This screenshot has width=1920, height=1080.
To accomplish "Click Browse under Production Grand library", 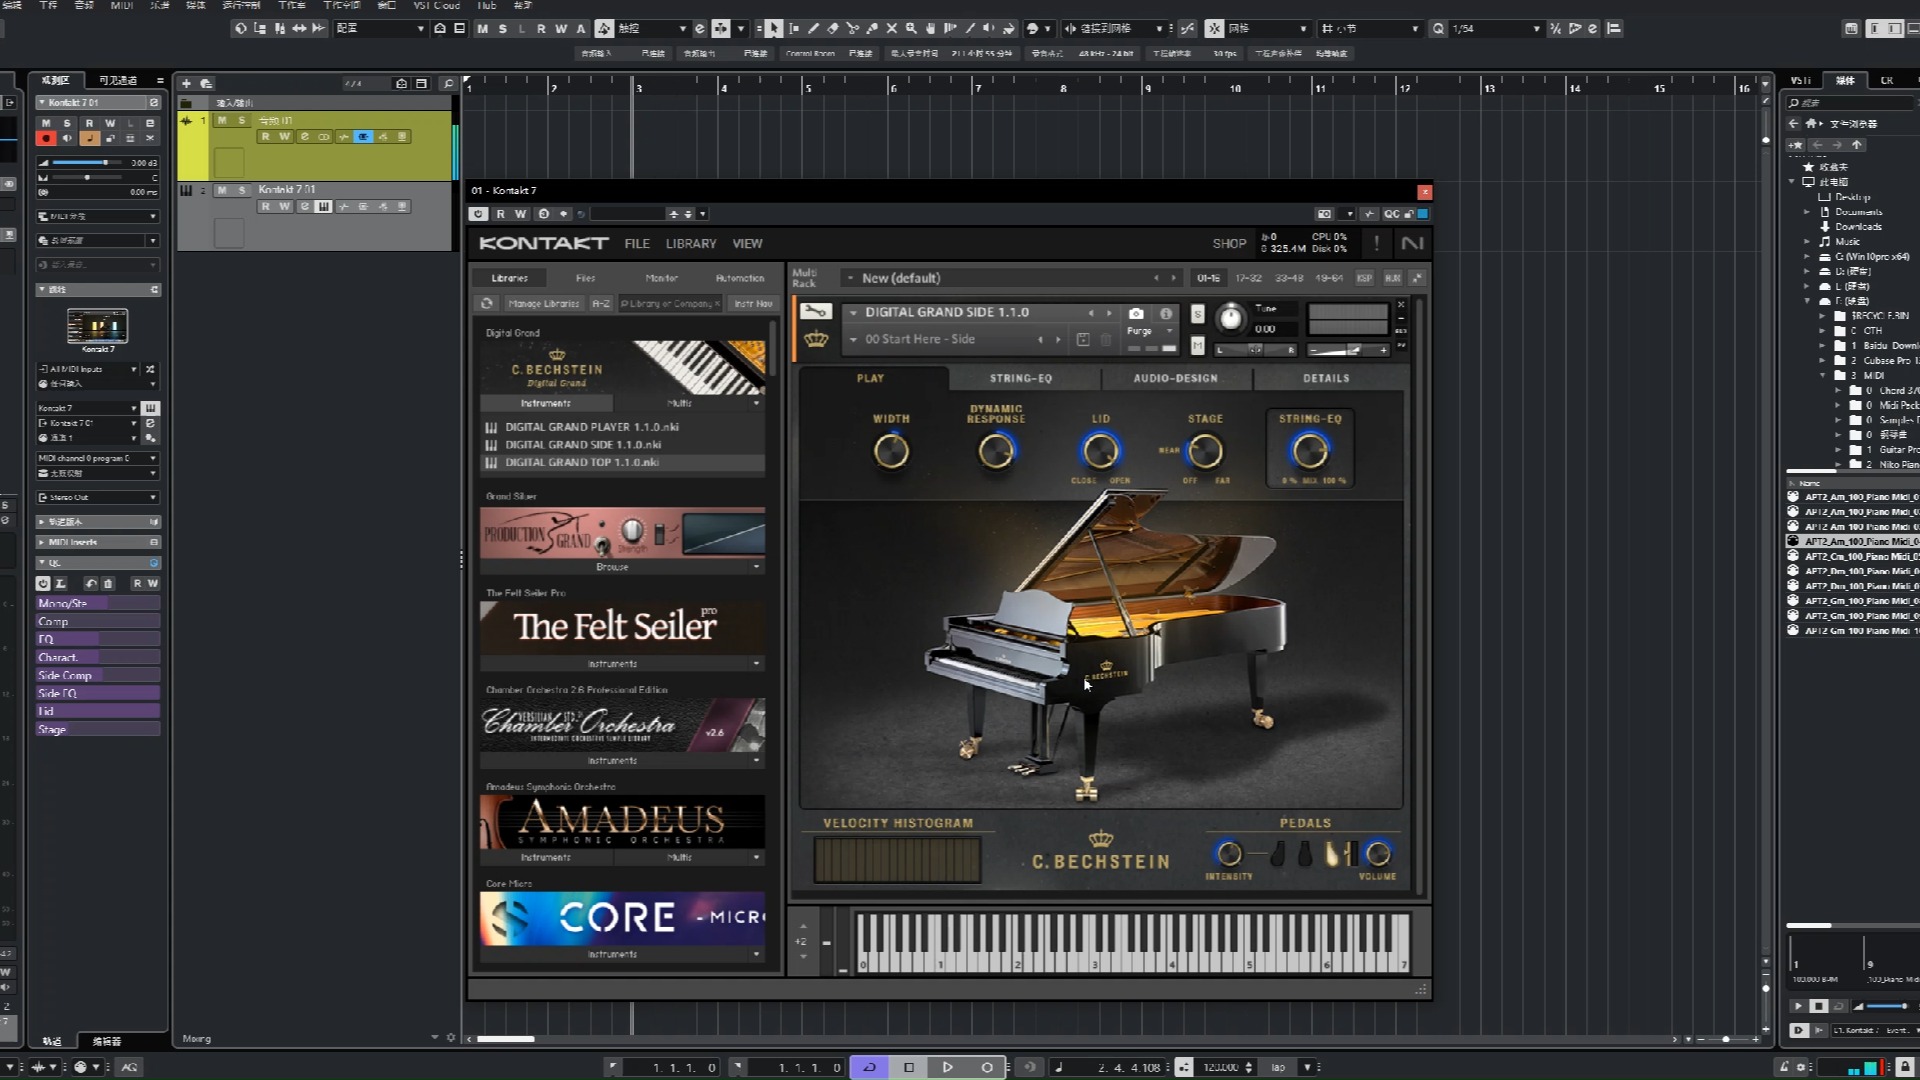I will tap(612, 567).
